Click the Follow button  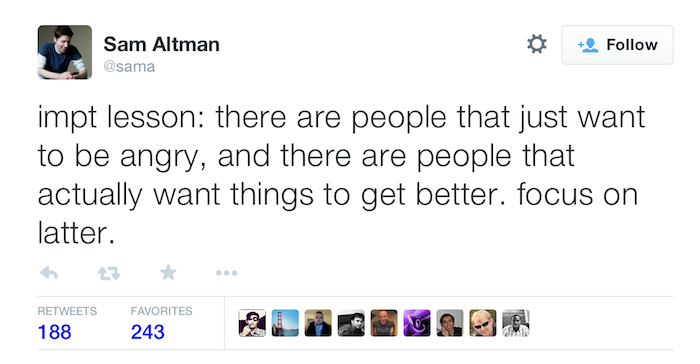tap(617, 45)
